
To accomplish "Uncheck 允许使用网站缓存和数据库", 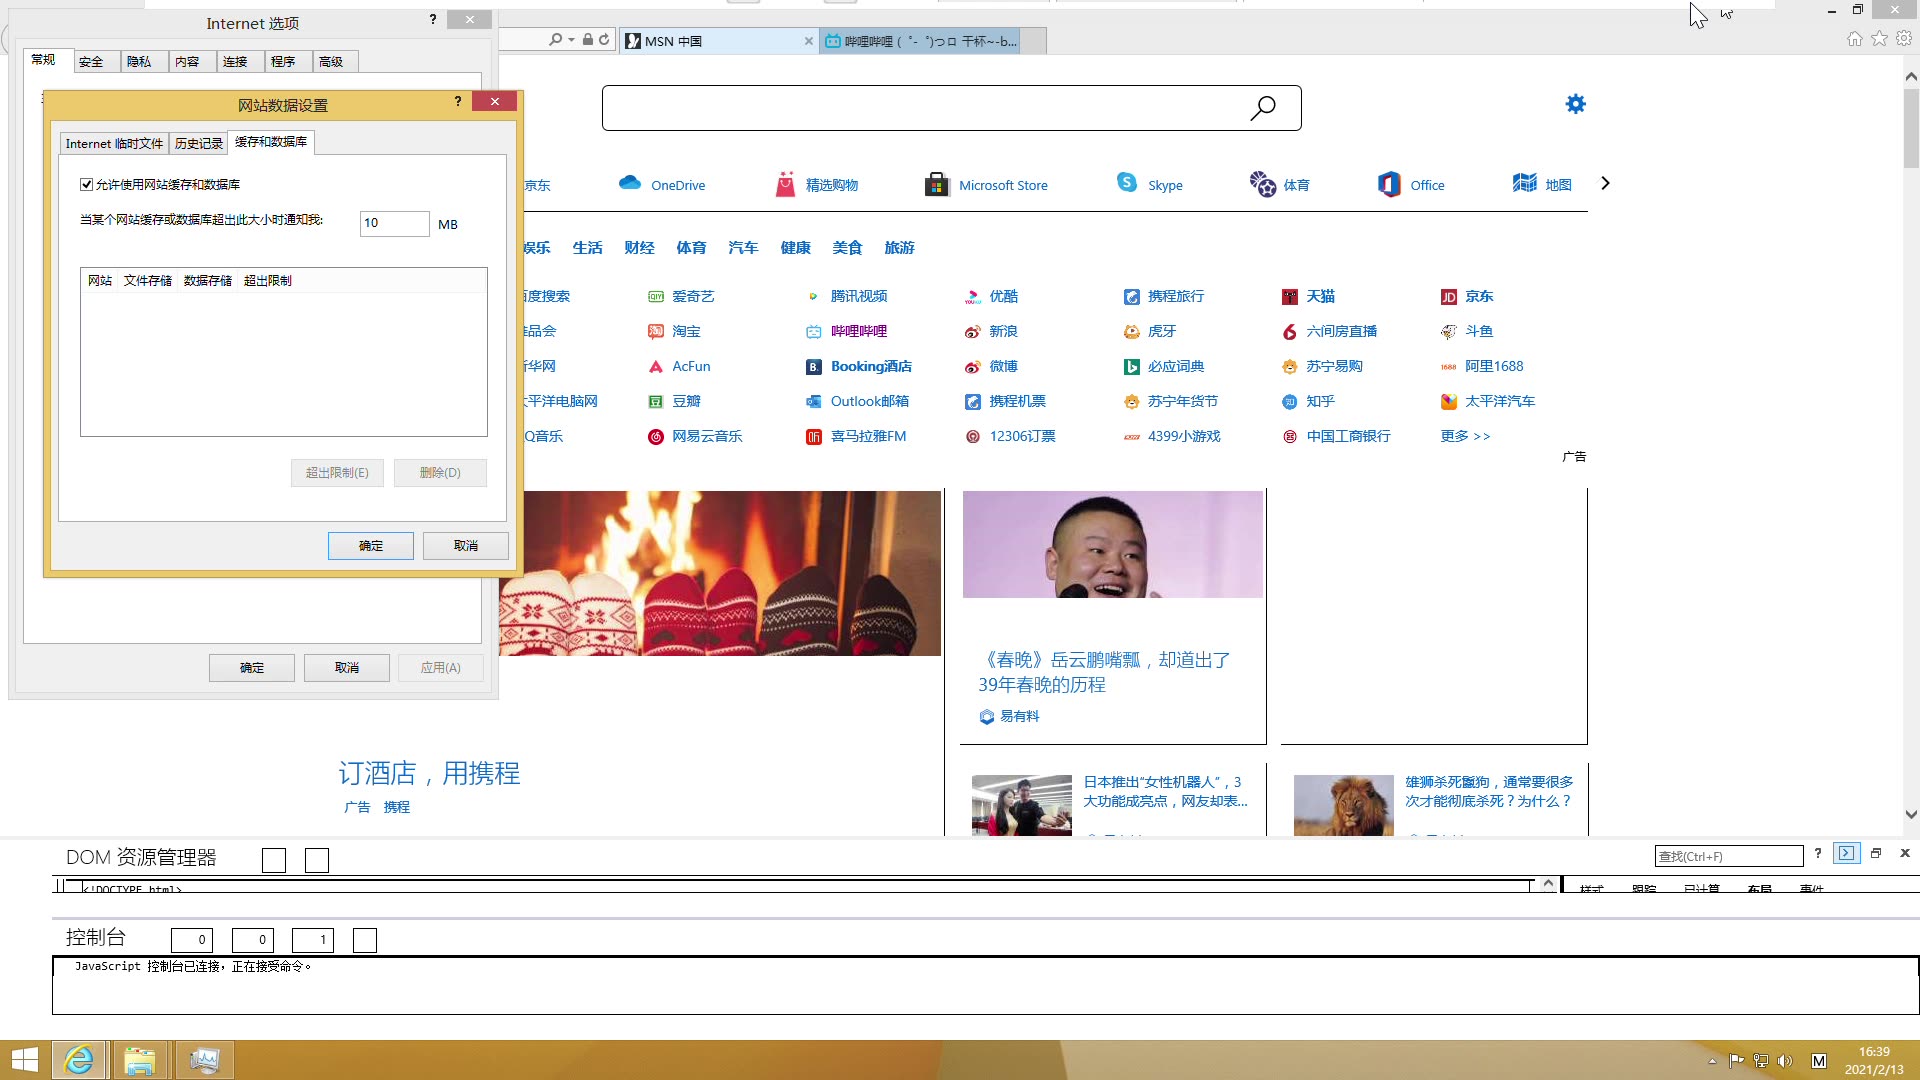I will pyautogui.click(x=87, y=184).
